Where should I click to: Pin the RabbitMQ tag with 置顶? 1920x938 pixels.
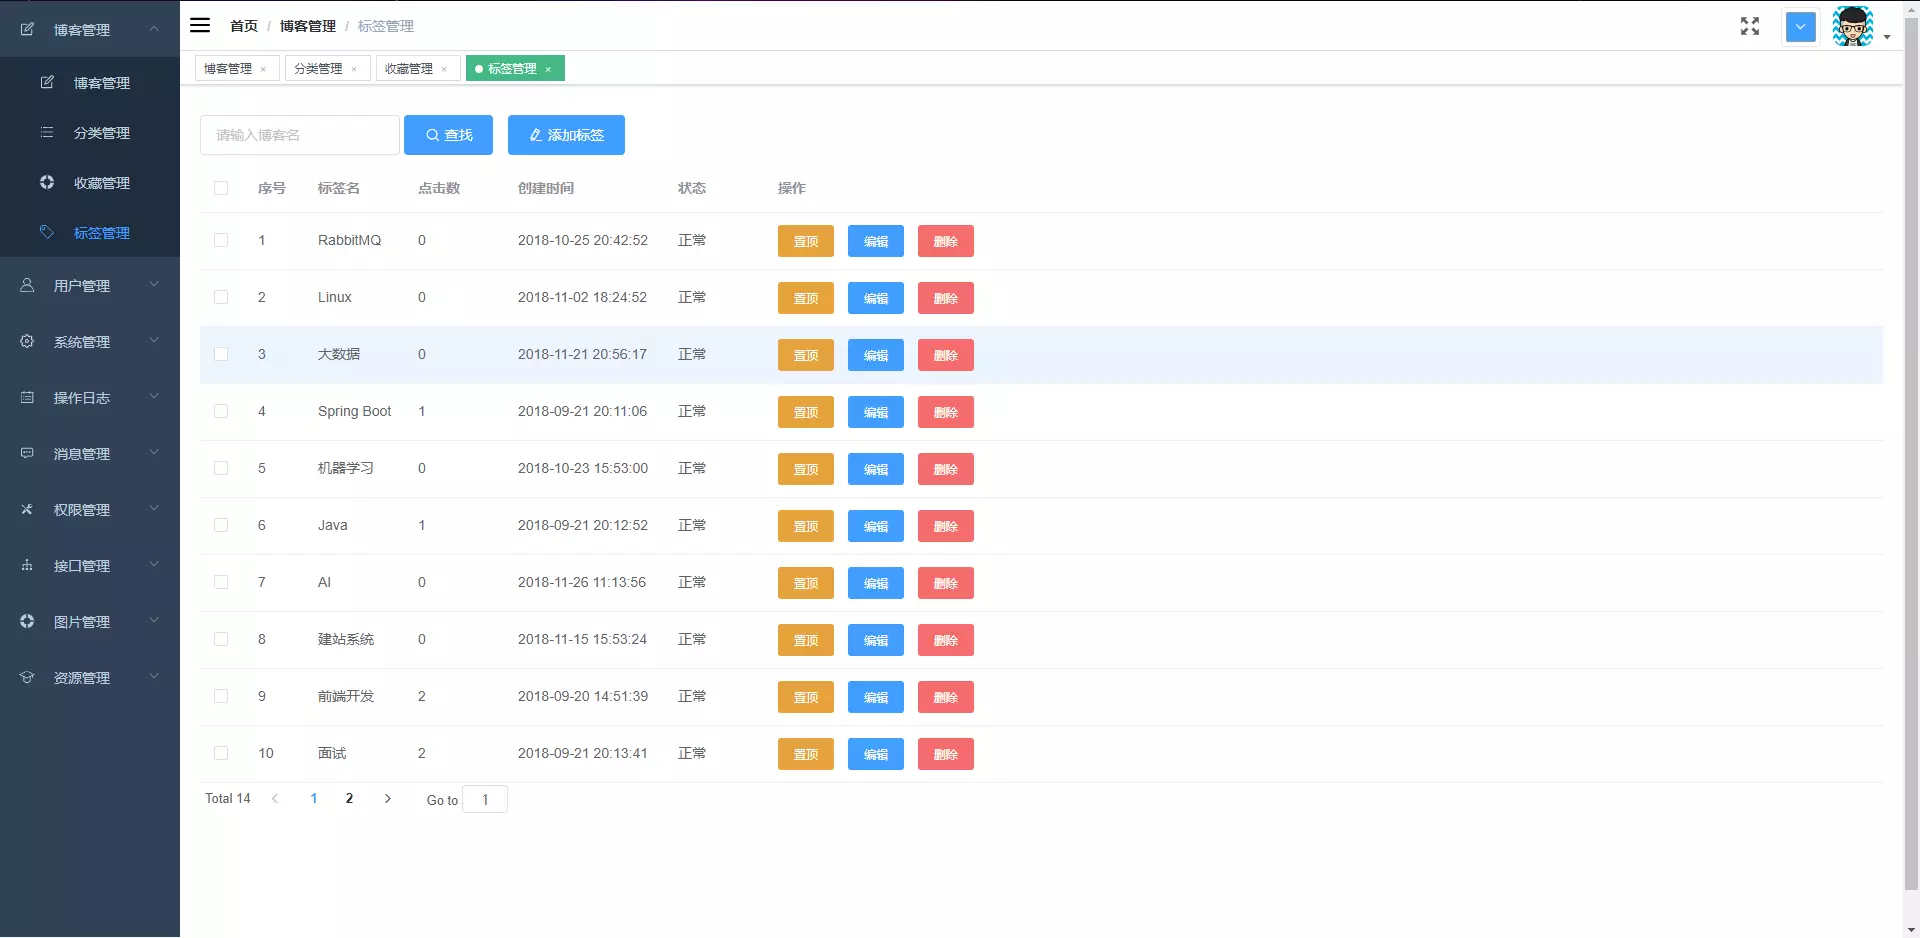[x=806, y=241]
